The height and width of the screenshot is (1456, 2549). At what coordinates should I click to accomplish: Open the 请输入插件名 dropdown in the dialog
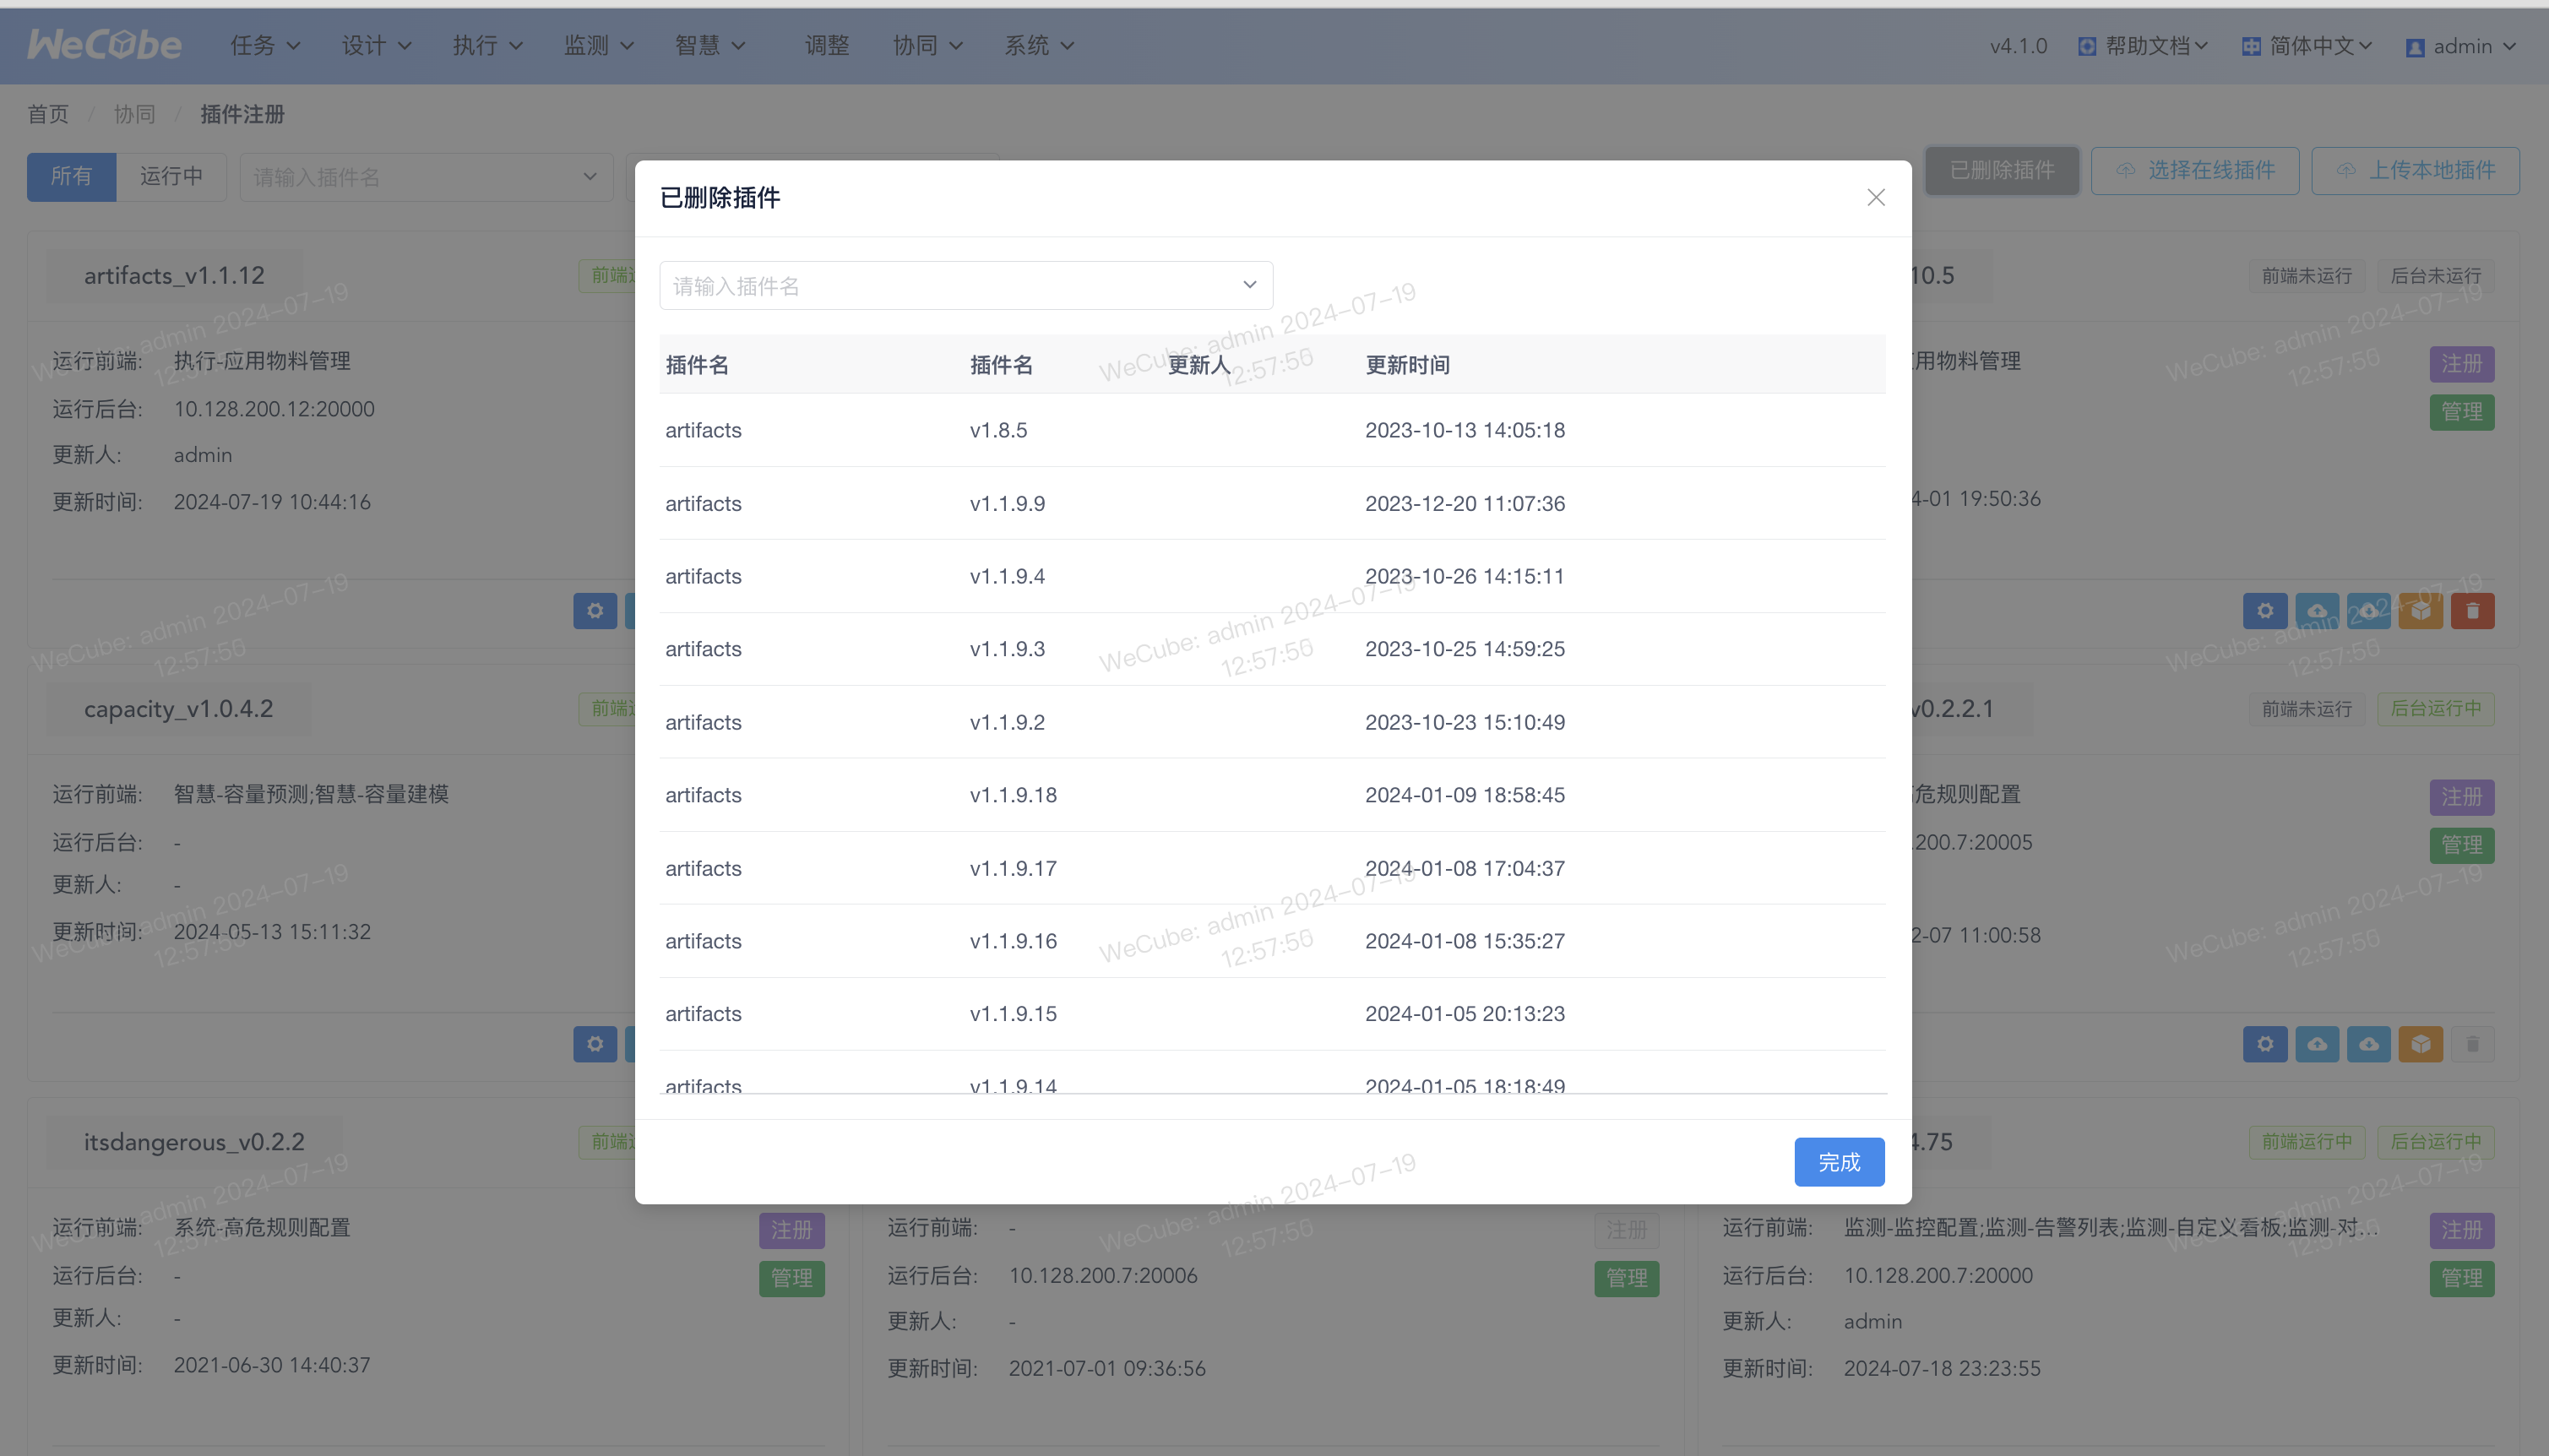click(966, 286)
